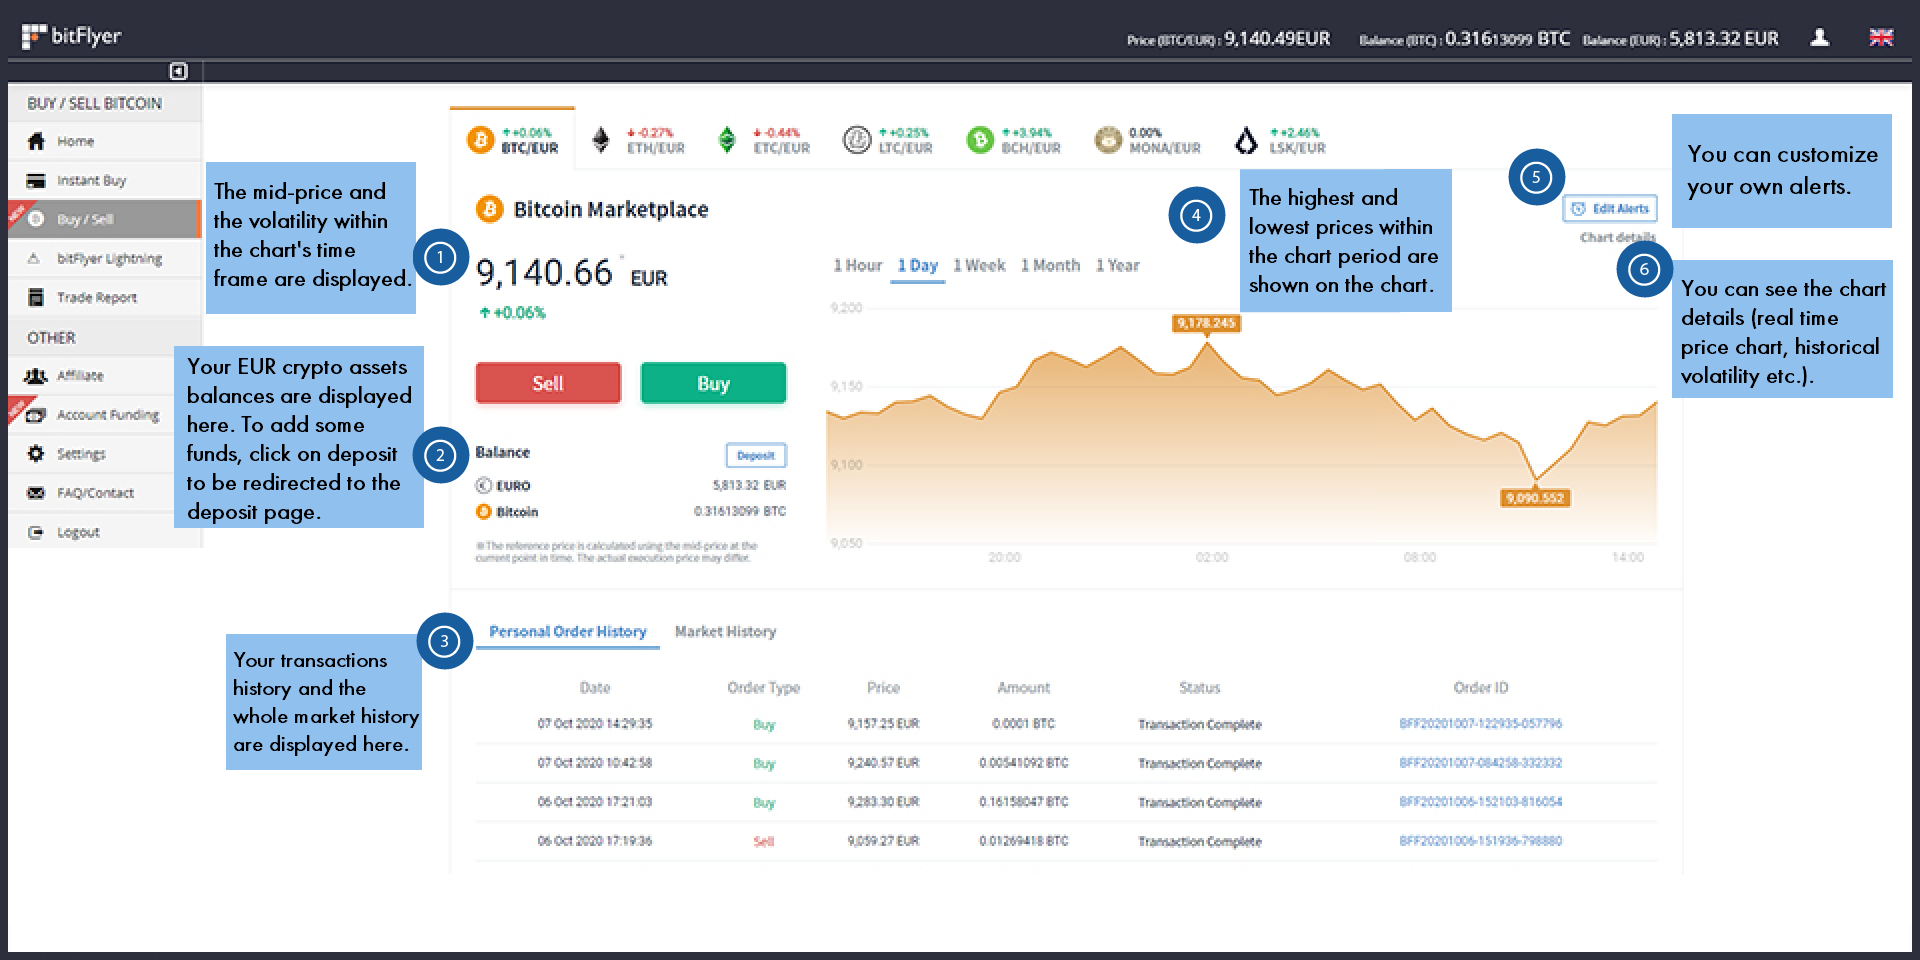
Task: Collapse the sidebar using the arrow toggle
Action: pyautogui.click(x=178, y=71)
